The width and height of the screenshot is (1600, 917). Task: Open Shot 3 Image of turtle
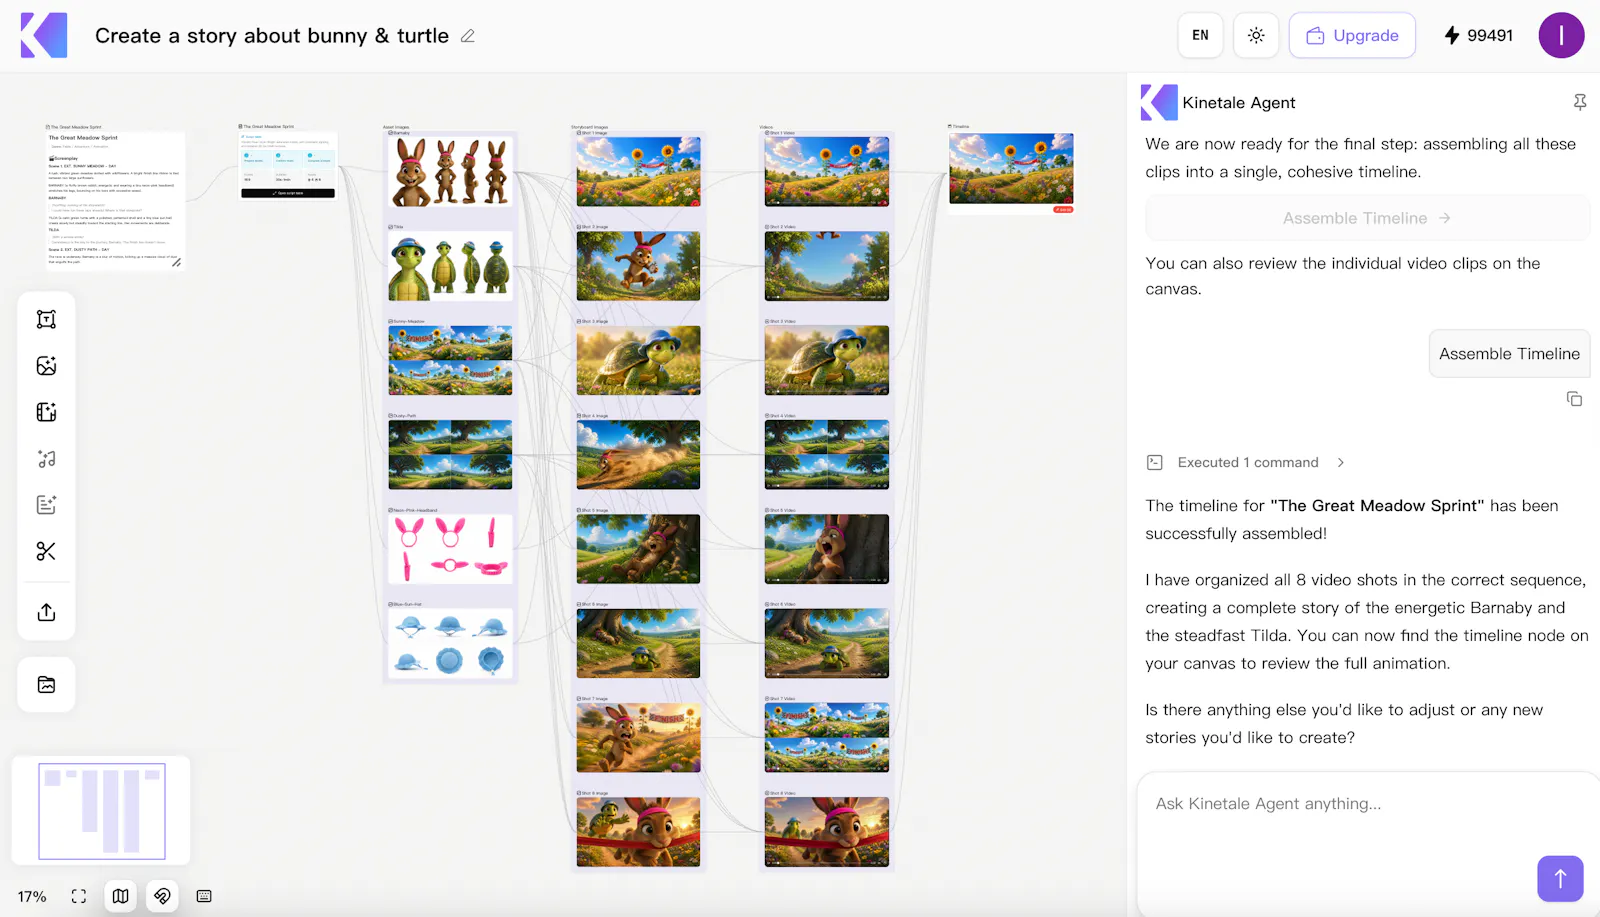[638, 360]
